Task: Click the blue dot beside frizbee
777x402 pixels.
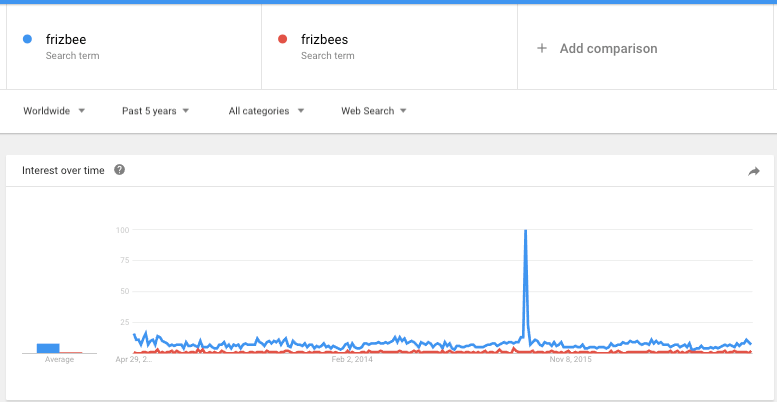Action: pyautogui.click(x=27, y=39)
